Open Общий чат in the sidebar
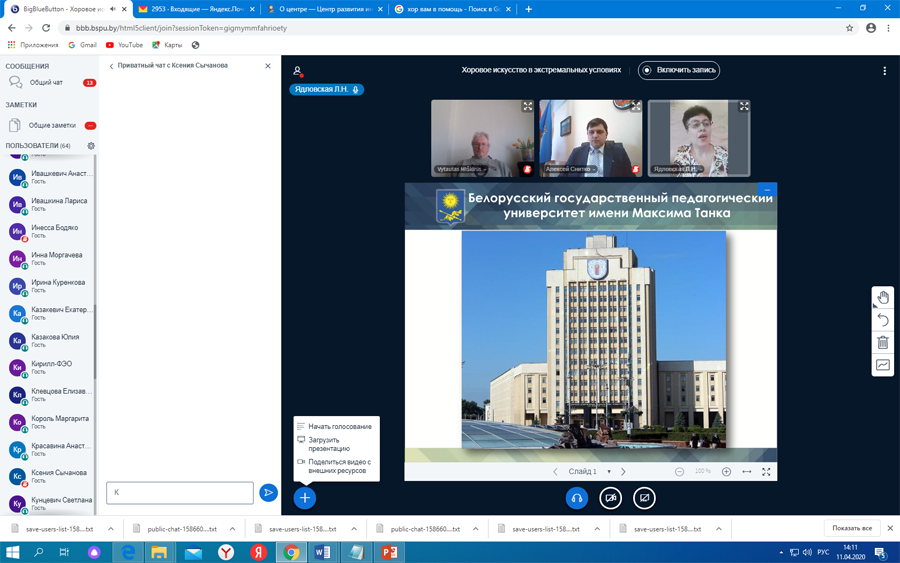 coord(46,82)
